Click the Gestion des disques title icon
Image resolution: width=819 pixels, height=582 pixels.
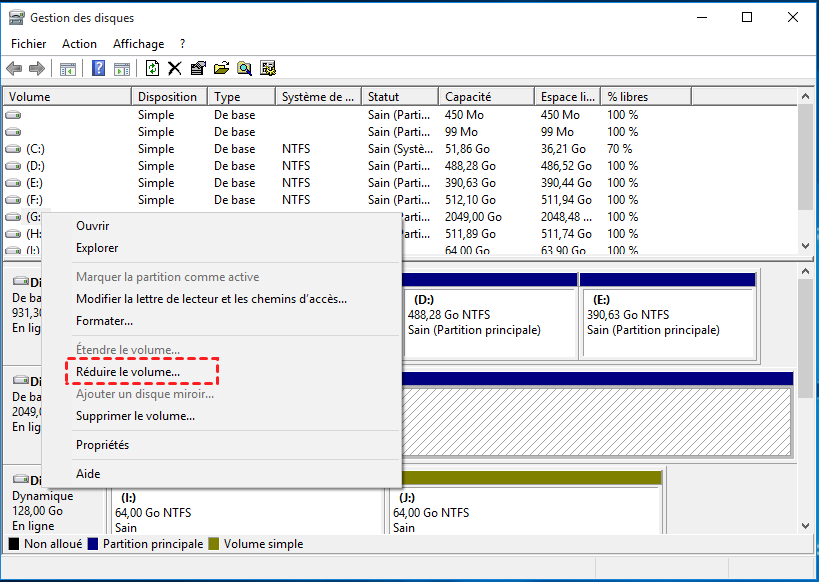click(17, 18)
